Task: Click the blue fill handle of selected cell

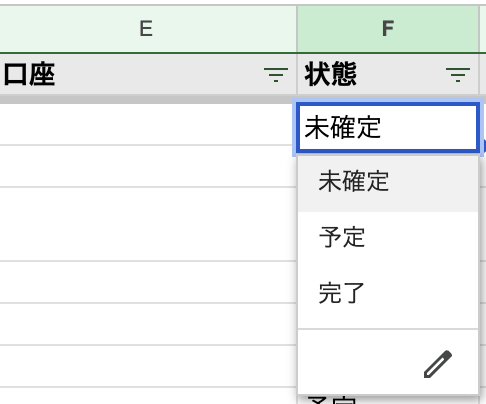Action: point(484,146)
